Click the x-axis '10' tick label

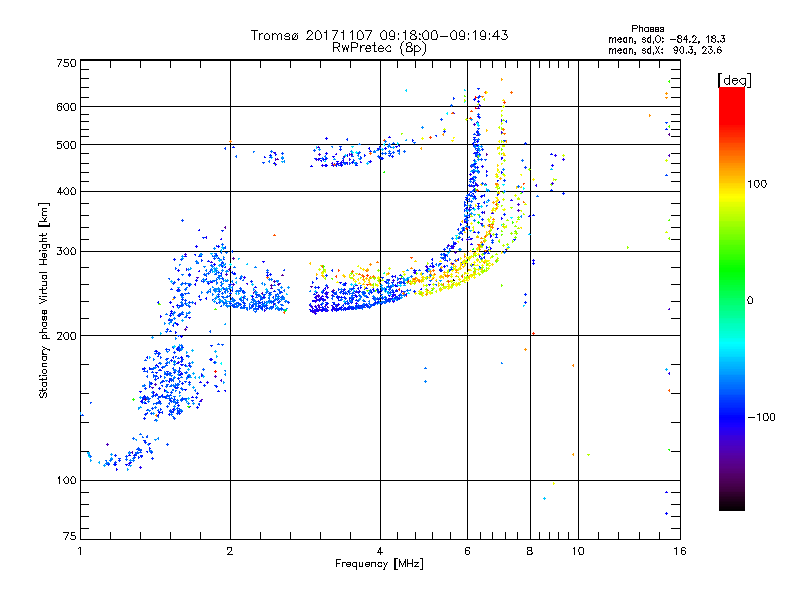coord(578,551)
